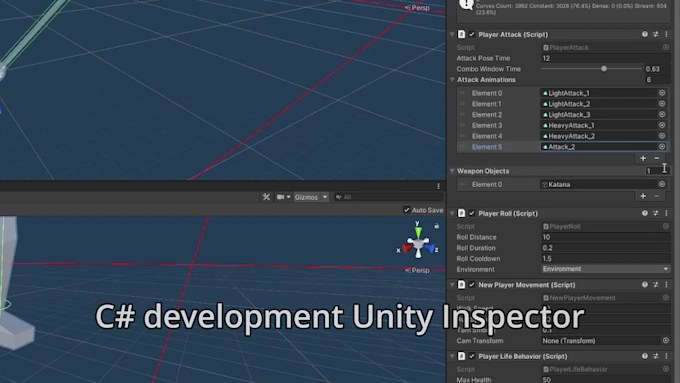Open New Player Movement options menu

click(x=666, y=285)
